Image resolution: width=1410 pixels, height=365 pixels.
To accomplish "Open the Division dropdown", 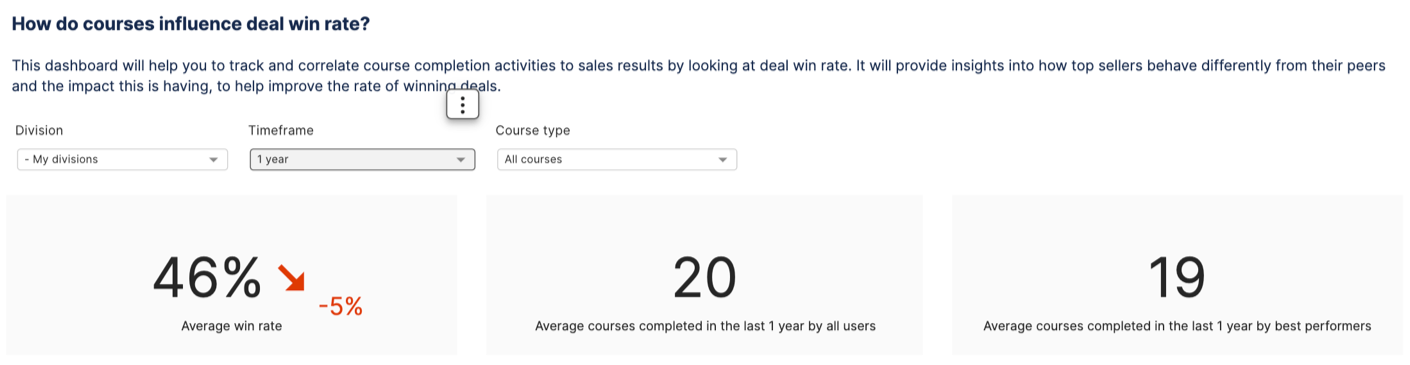I will tap(122, 159).
